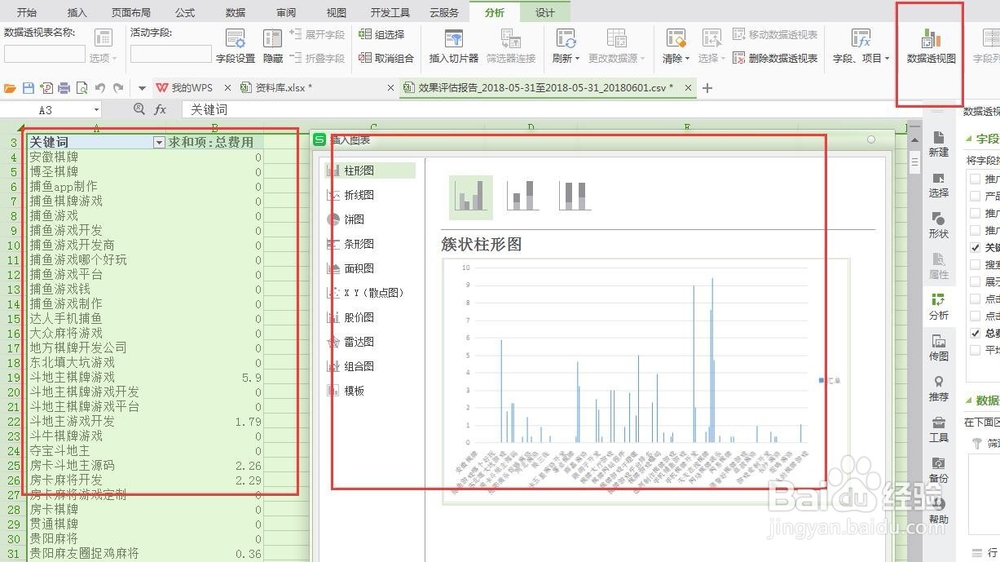Open the 设计 ribbon tab

545,12
